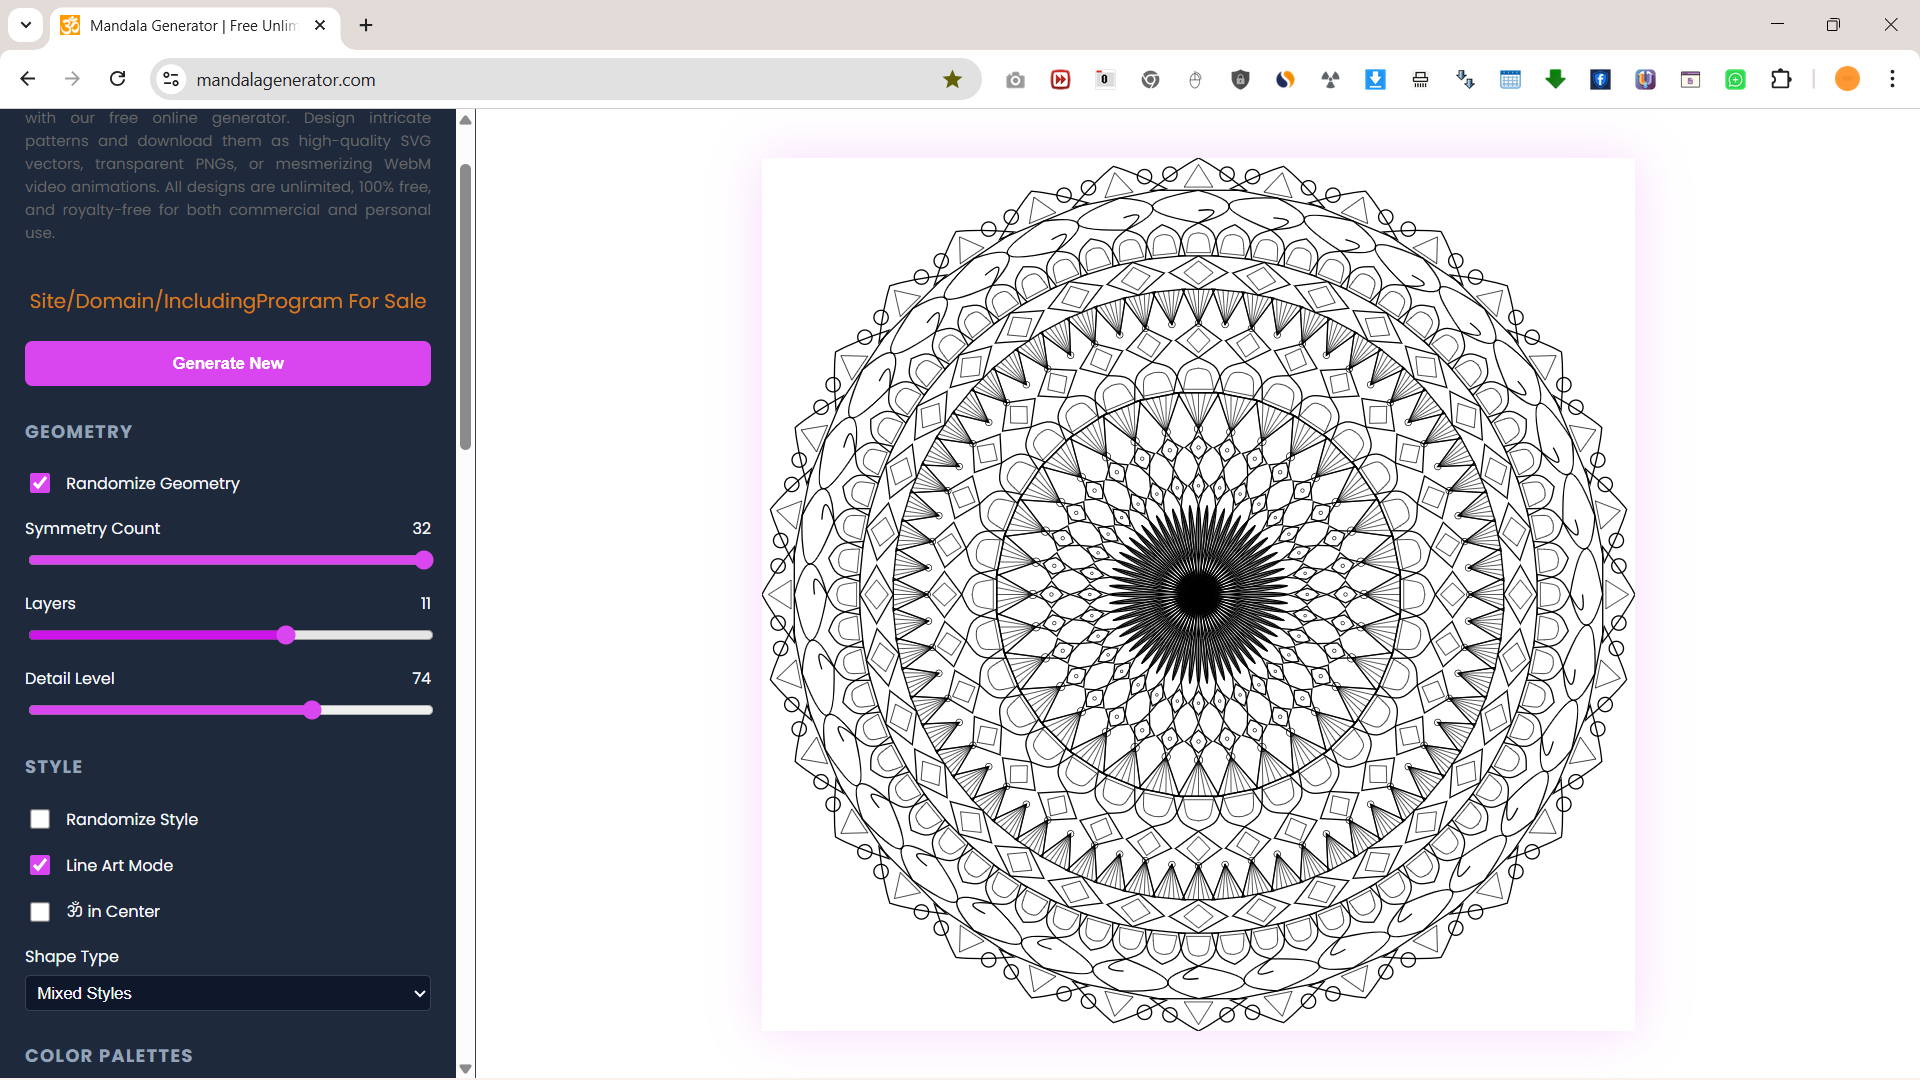This screenshot has height=1080, width=1920.
Task: Bookmark page with the star icon
Action: [x=952, y=80]
